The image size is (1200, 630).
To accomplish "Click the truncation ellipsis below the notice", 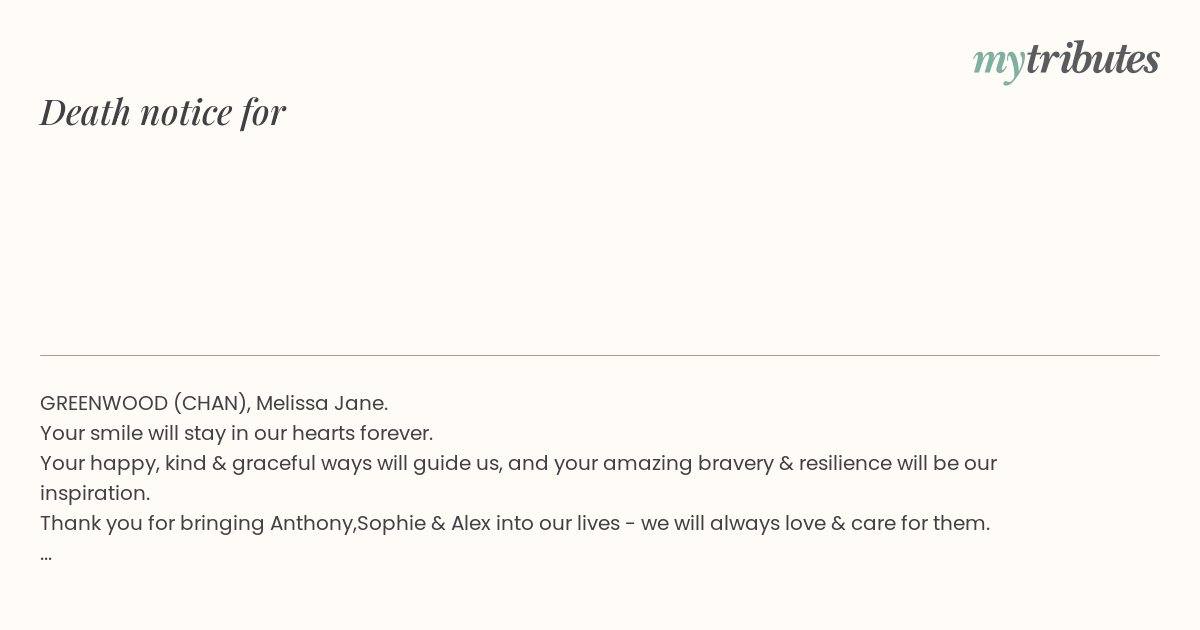I will click(x=46, y=554).
